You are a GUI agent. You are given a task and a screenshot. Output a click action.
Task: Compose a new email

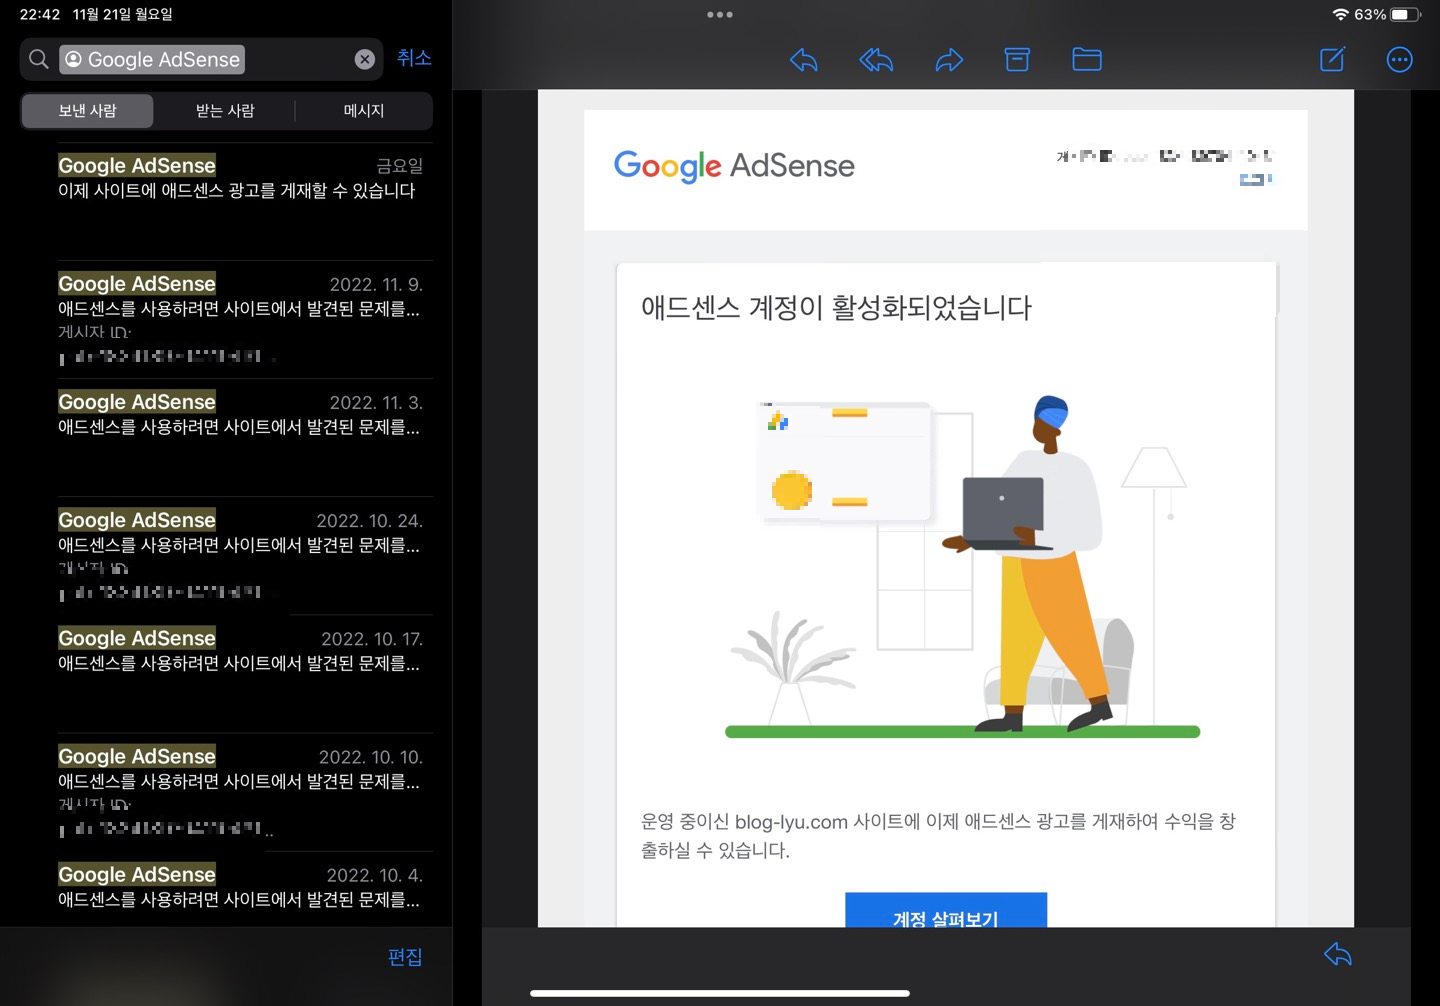coord(1332,60)
